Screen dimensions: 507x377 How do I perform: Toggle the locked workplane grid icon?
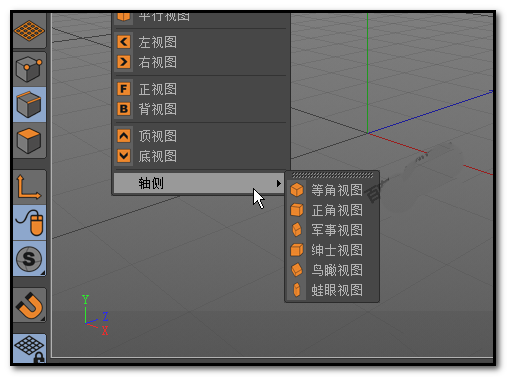point(29,348)
